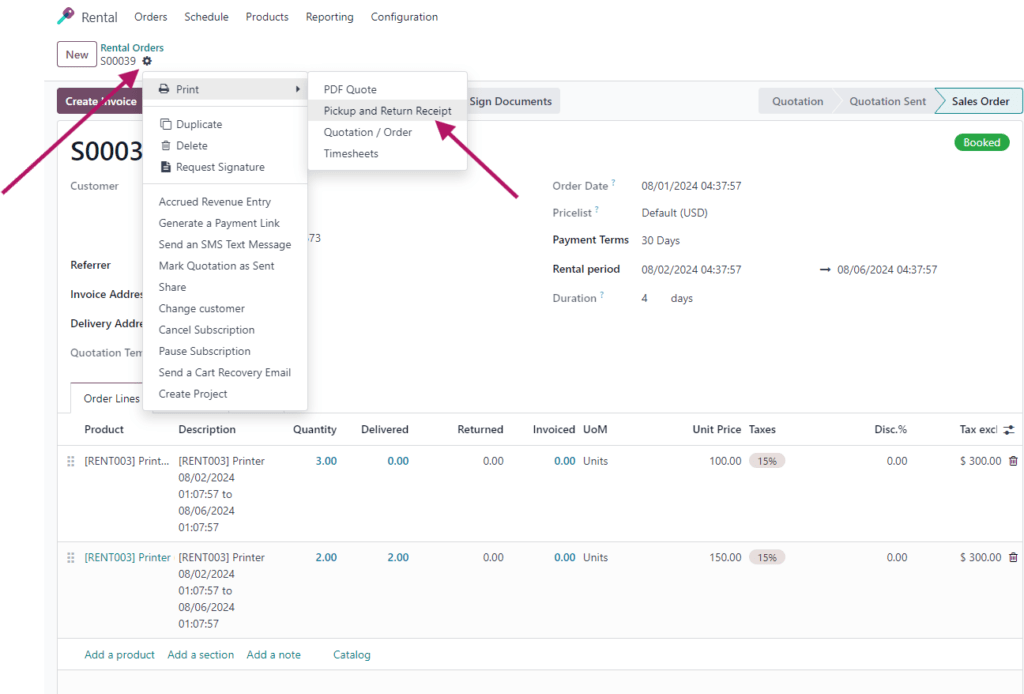Viewport: 1024px width, 694px height.
Task: Open the Configuration menu
Action: point(404,17)
